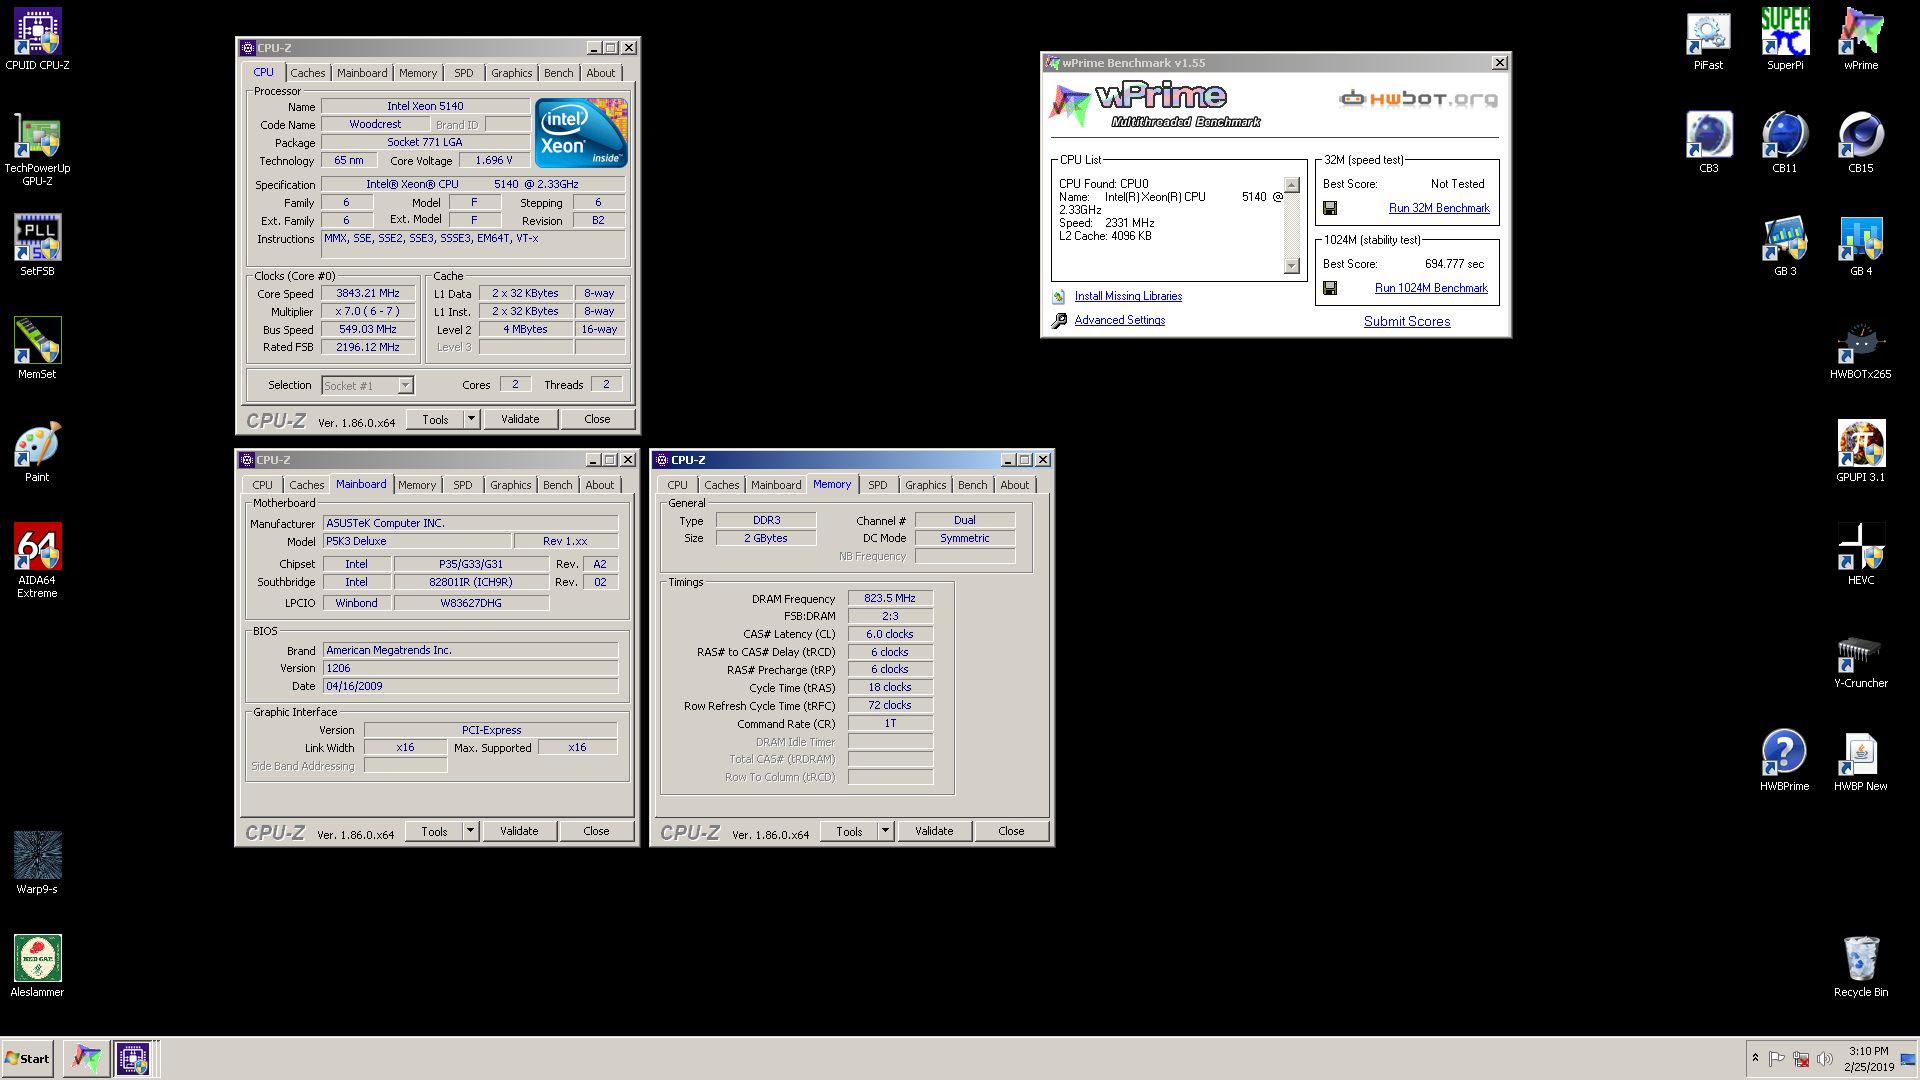This screenshot has width=1920, height=1080.
Task: Open the HWBOTx265 desktop icon
Action: click(x=1861, y=349)
